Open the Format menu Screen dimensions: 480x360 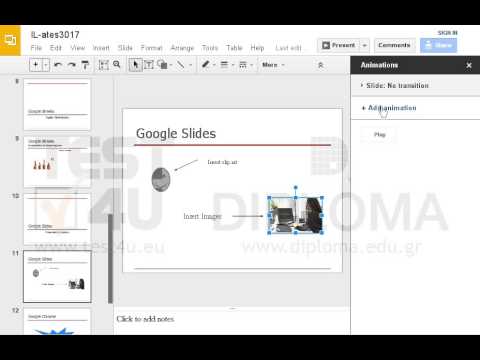[151, 48]
